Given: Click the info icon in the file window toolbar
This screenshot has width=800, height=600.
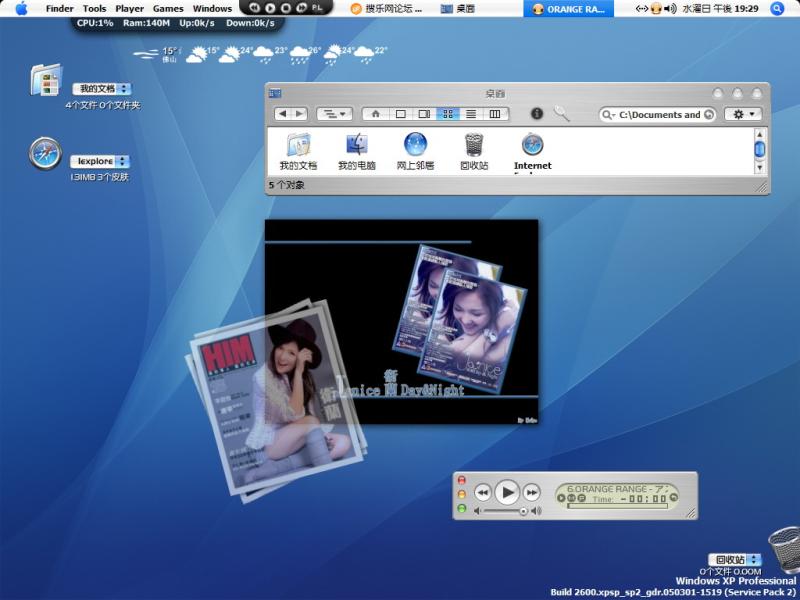Looking at the screenshot, I should (536, 114).
